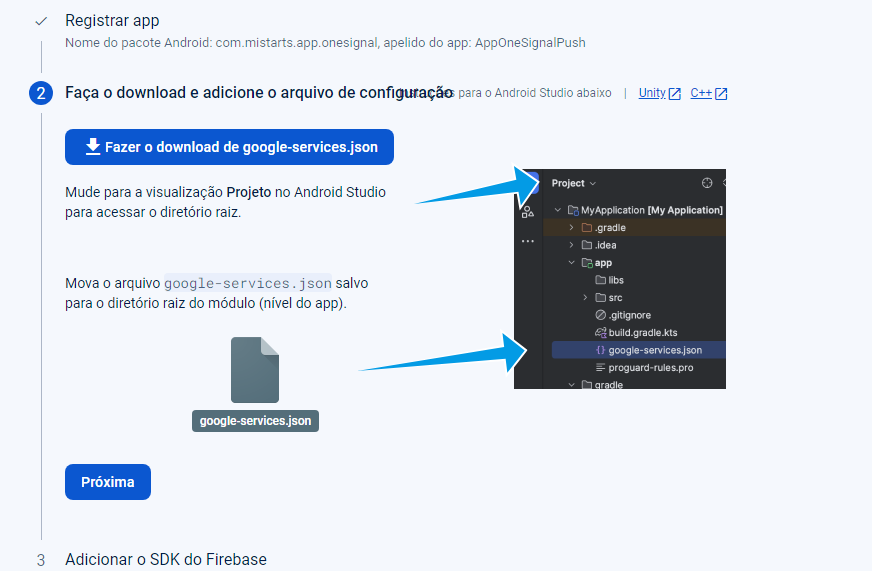The image size is (872, 571).
Task: Click the Próxima button
Action: (108, 481)
